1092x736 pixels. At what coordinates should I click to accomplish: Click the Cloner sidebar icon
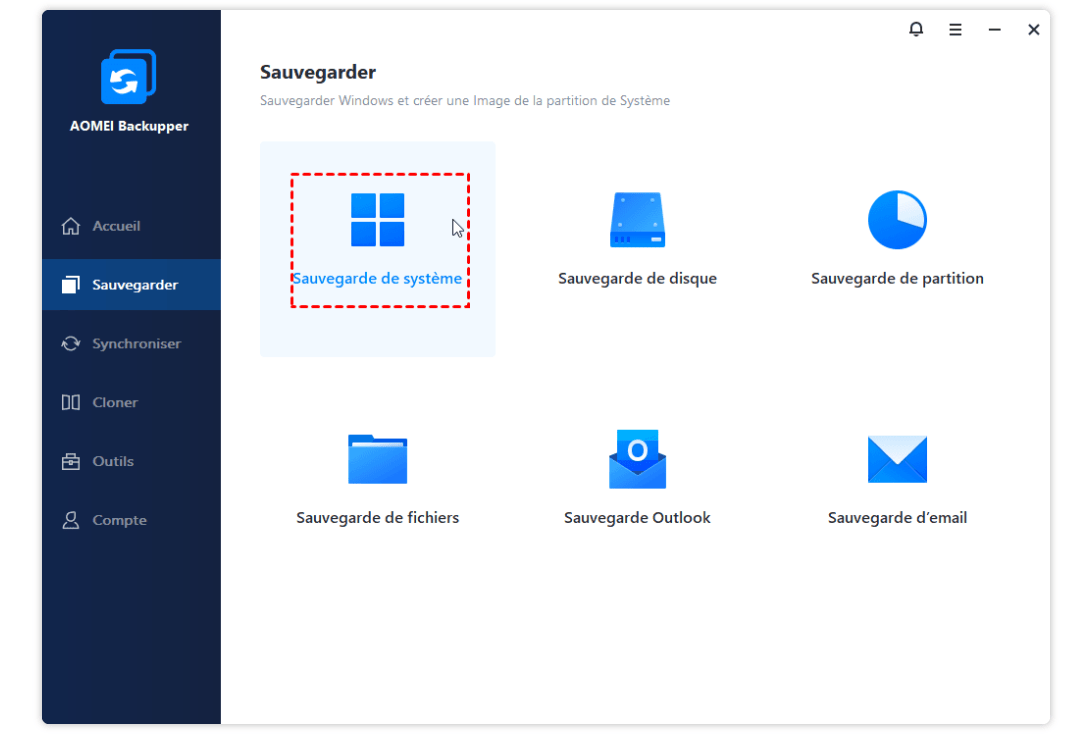pyautogui.click(x=70, y=402)
